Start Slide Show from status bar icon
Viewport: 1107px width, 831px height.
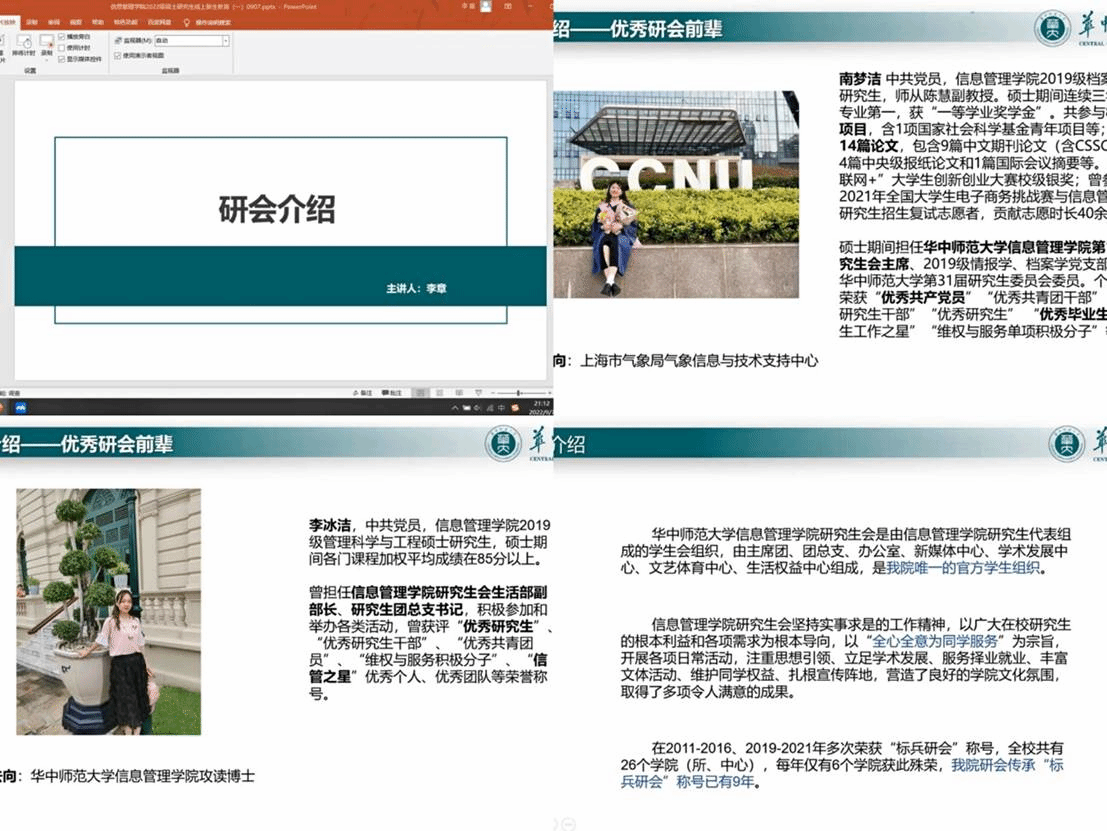(476, 393)
